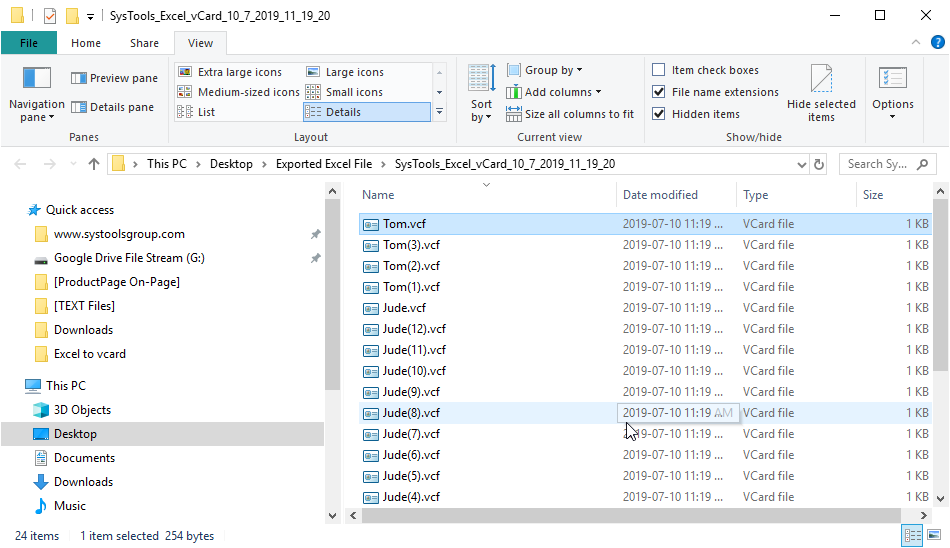
Task: Go to Exported Excel File breadcrumb
Action: tap(324, 164)
